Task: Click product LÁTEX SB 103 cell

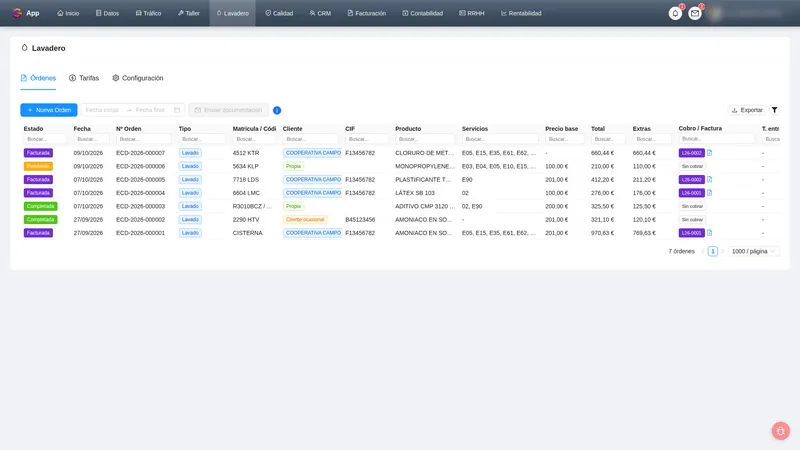Action: click(x=415, y=193)
